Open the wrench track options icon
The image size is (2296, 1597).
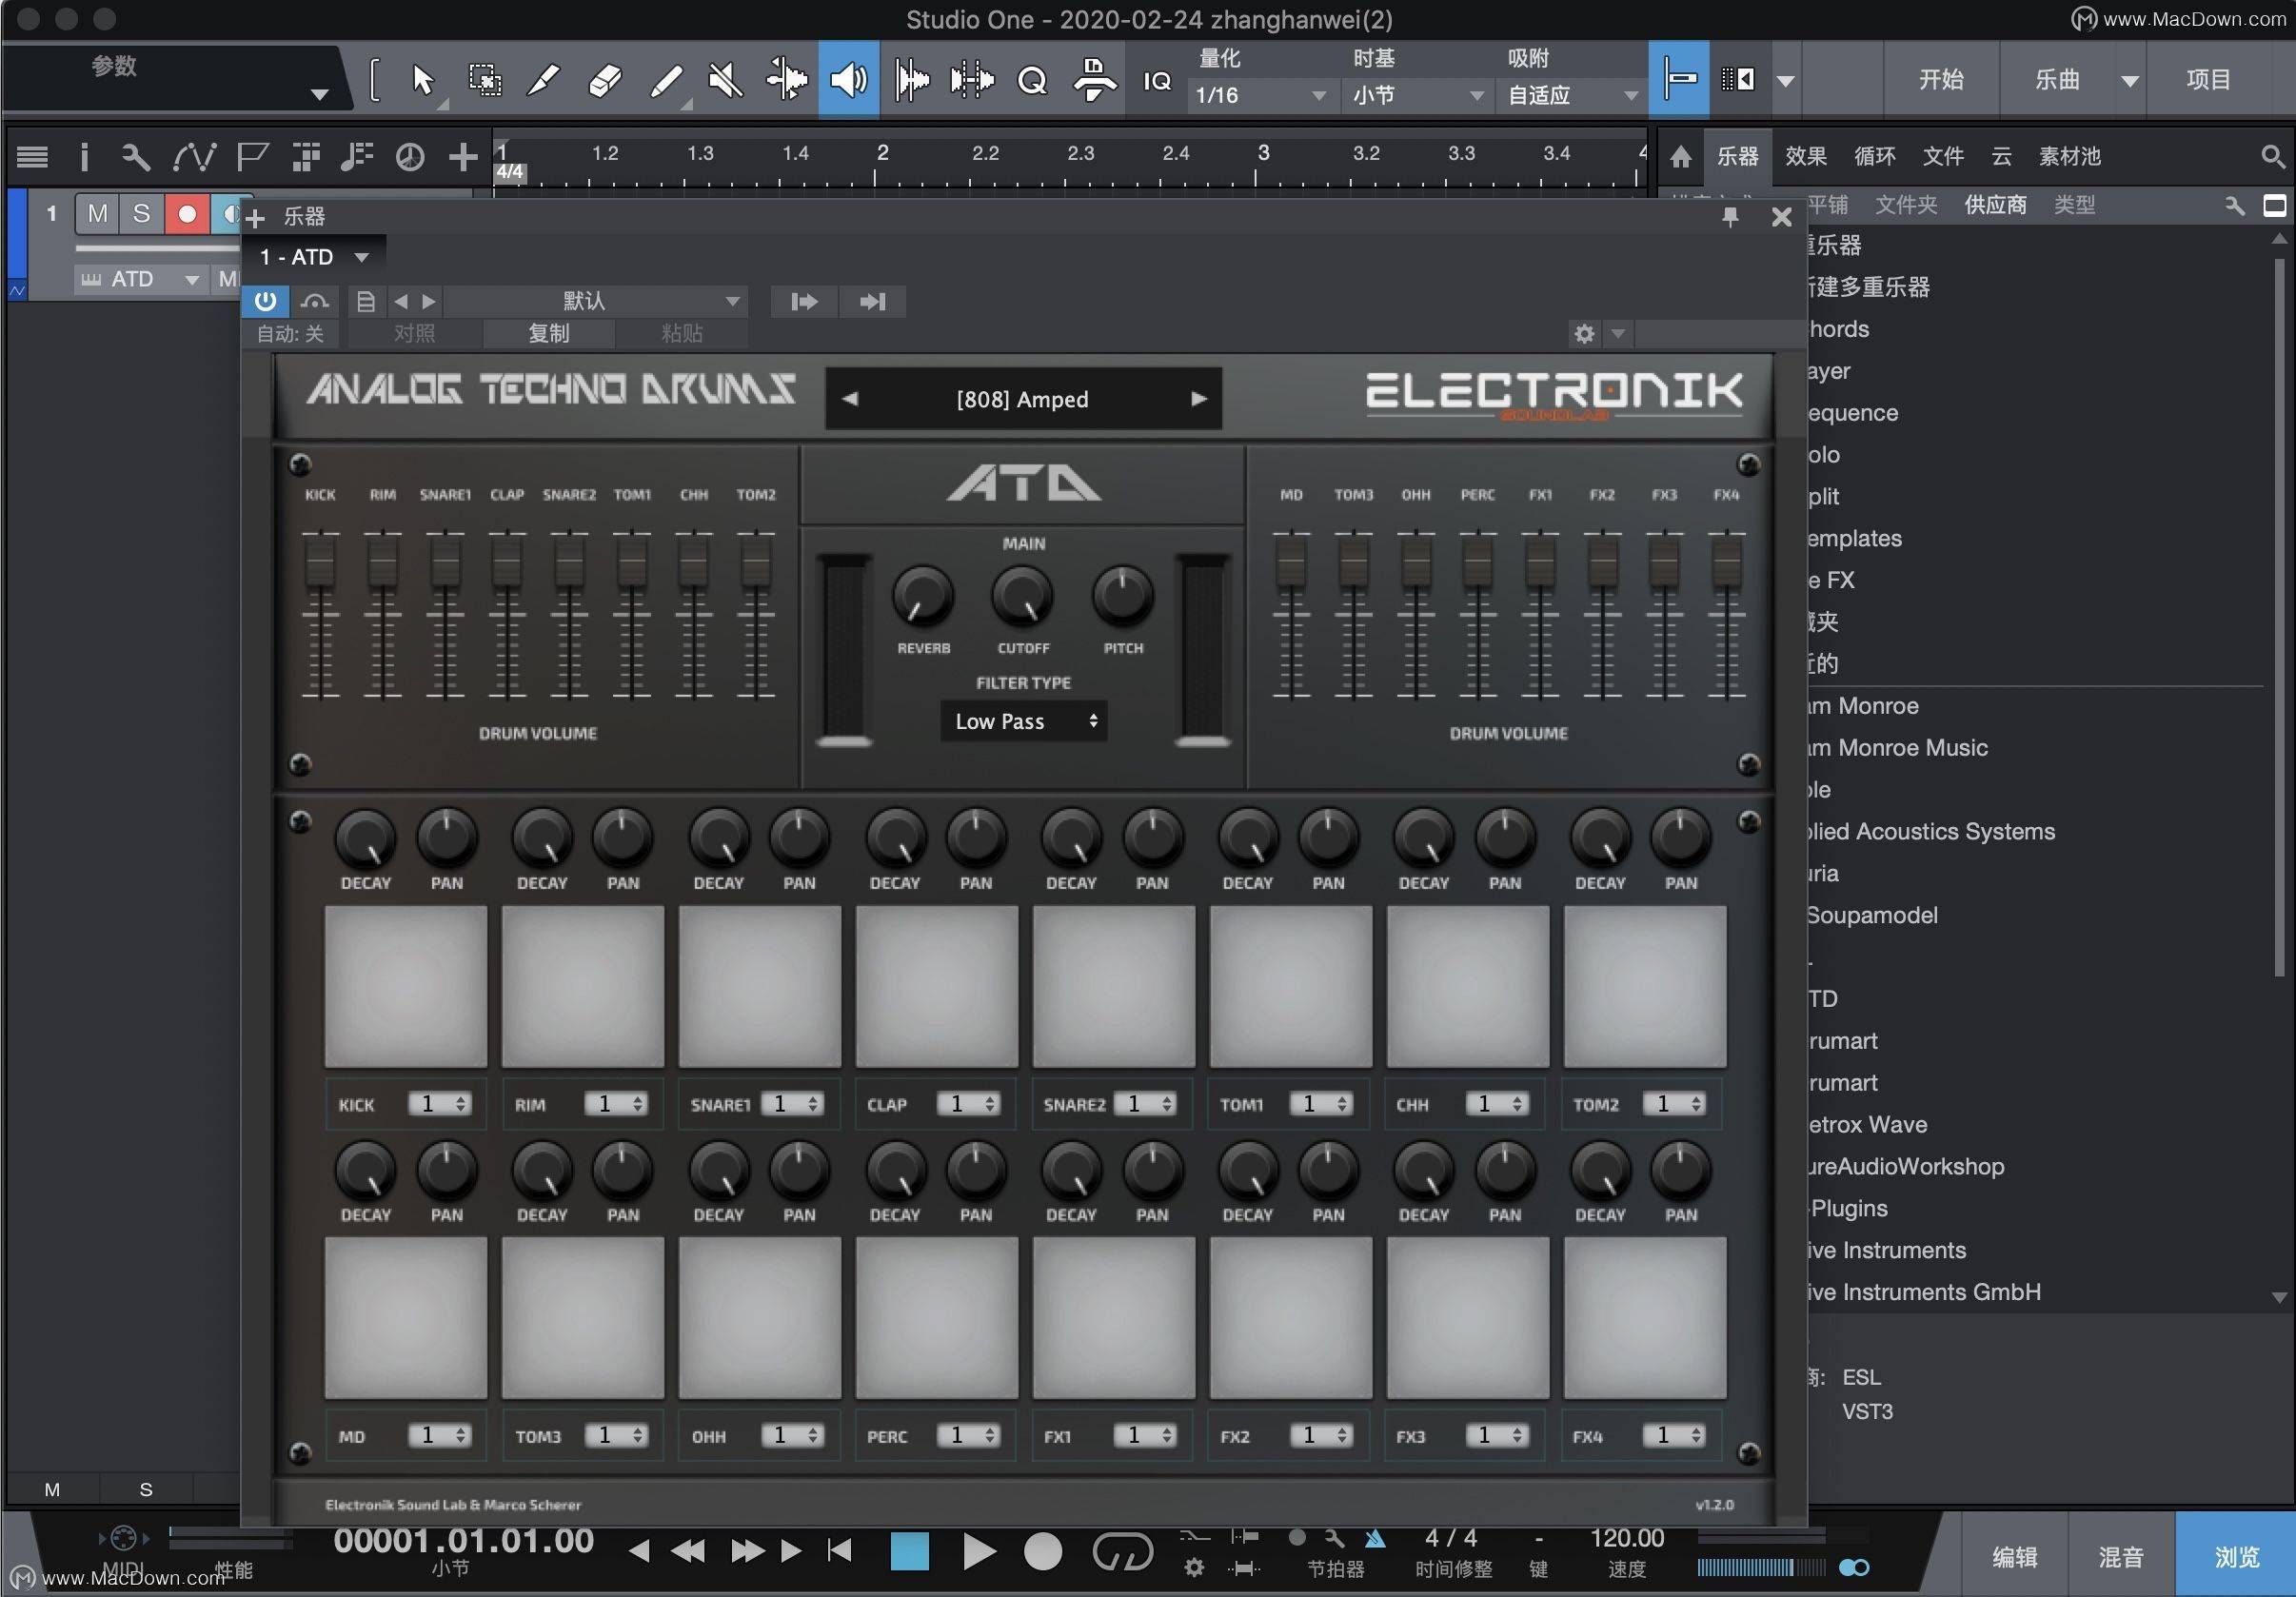(x=136, y=157)
